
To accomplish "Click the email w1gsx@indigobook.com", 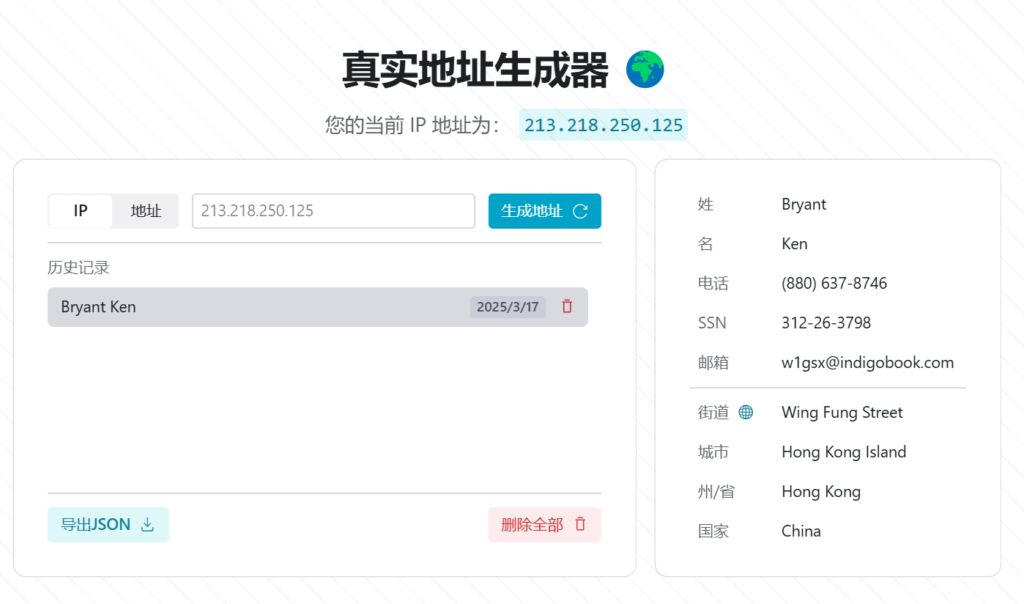I will [868, 362].
